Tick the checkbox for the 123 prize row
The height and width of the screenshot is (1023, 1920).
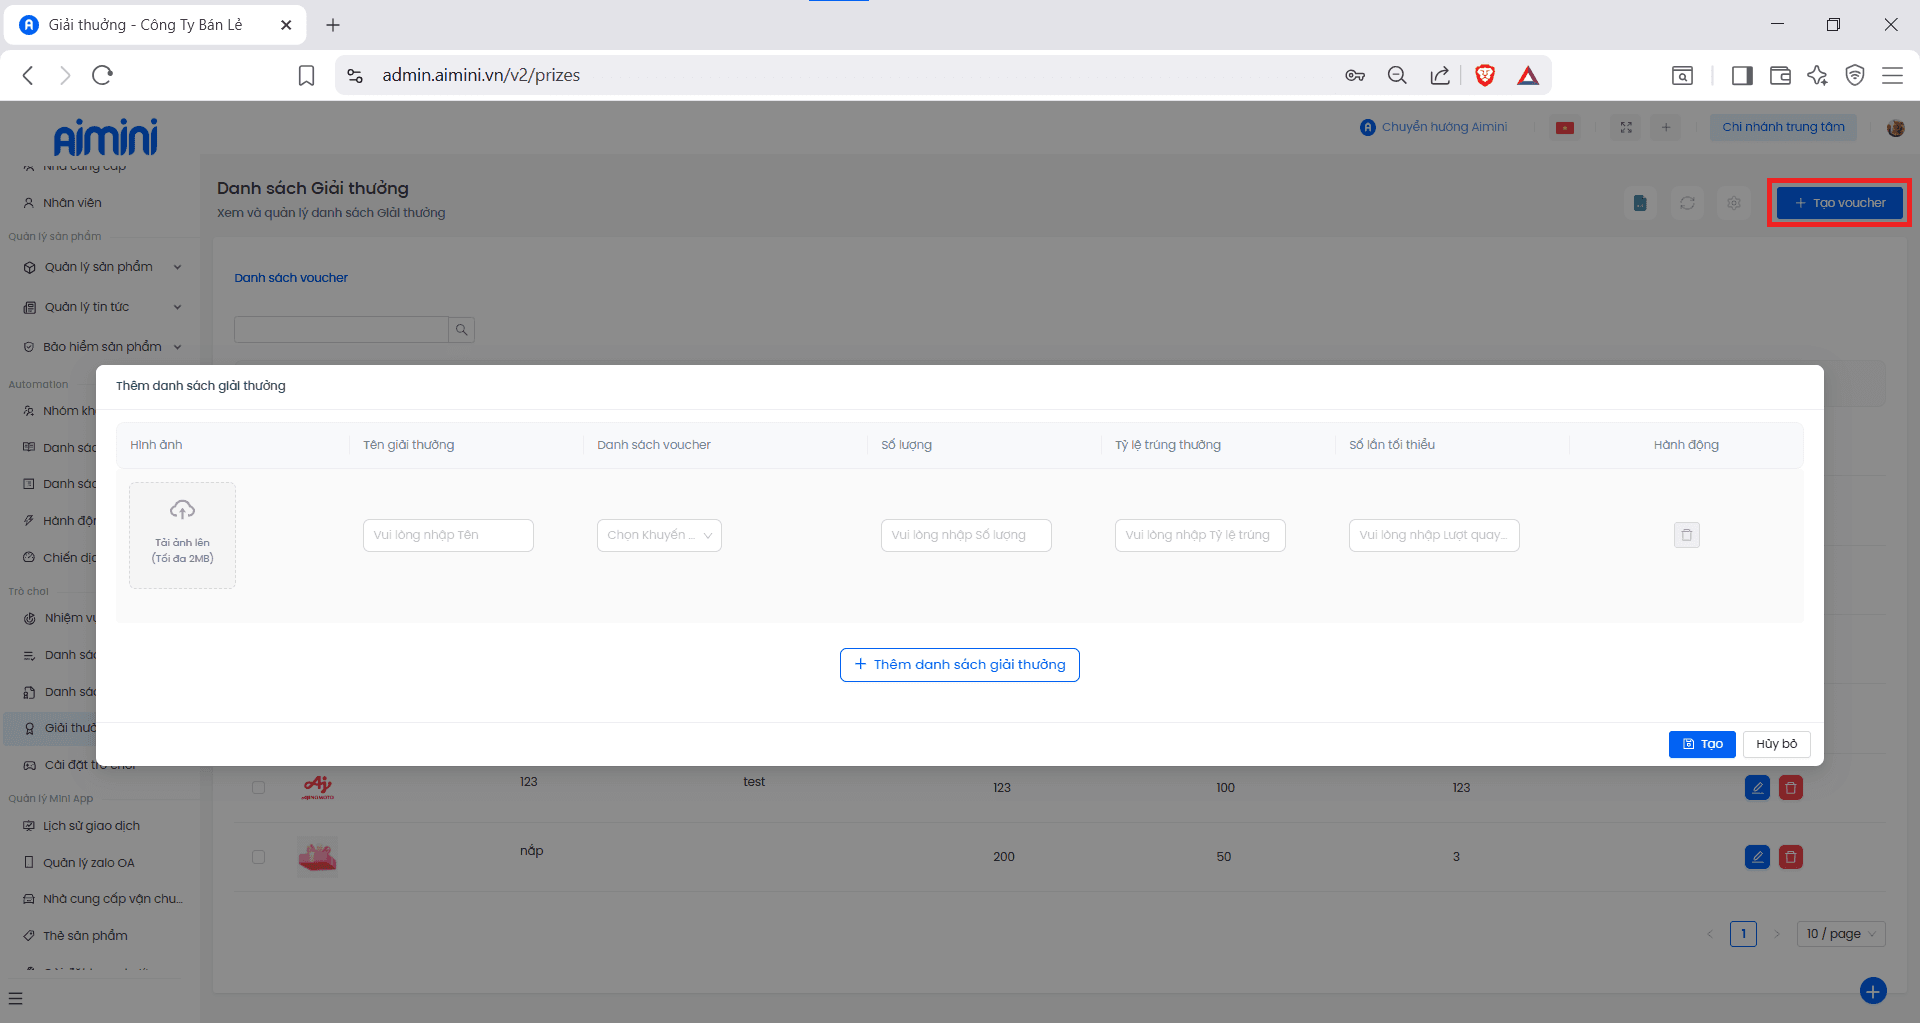click(259, 788)
